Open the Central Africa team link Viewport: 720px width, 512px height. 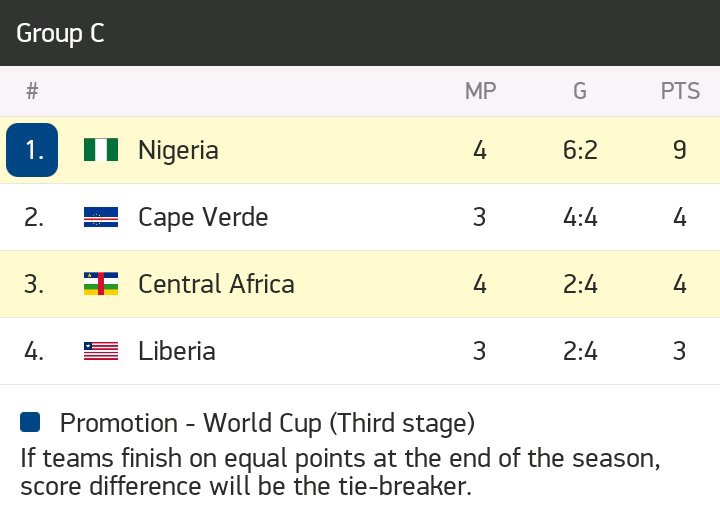tap(216, 284)
